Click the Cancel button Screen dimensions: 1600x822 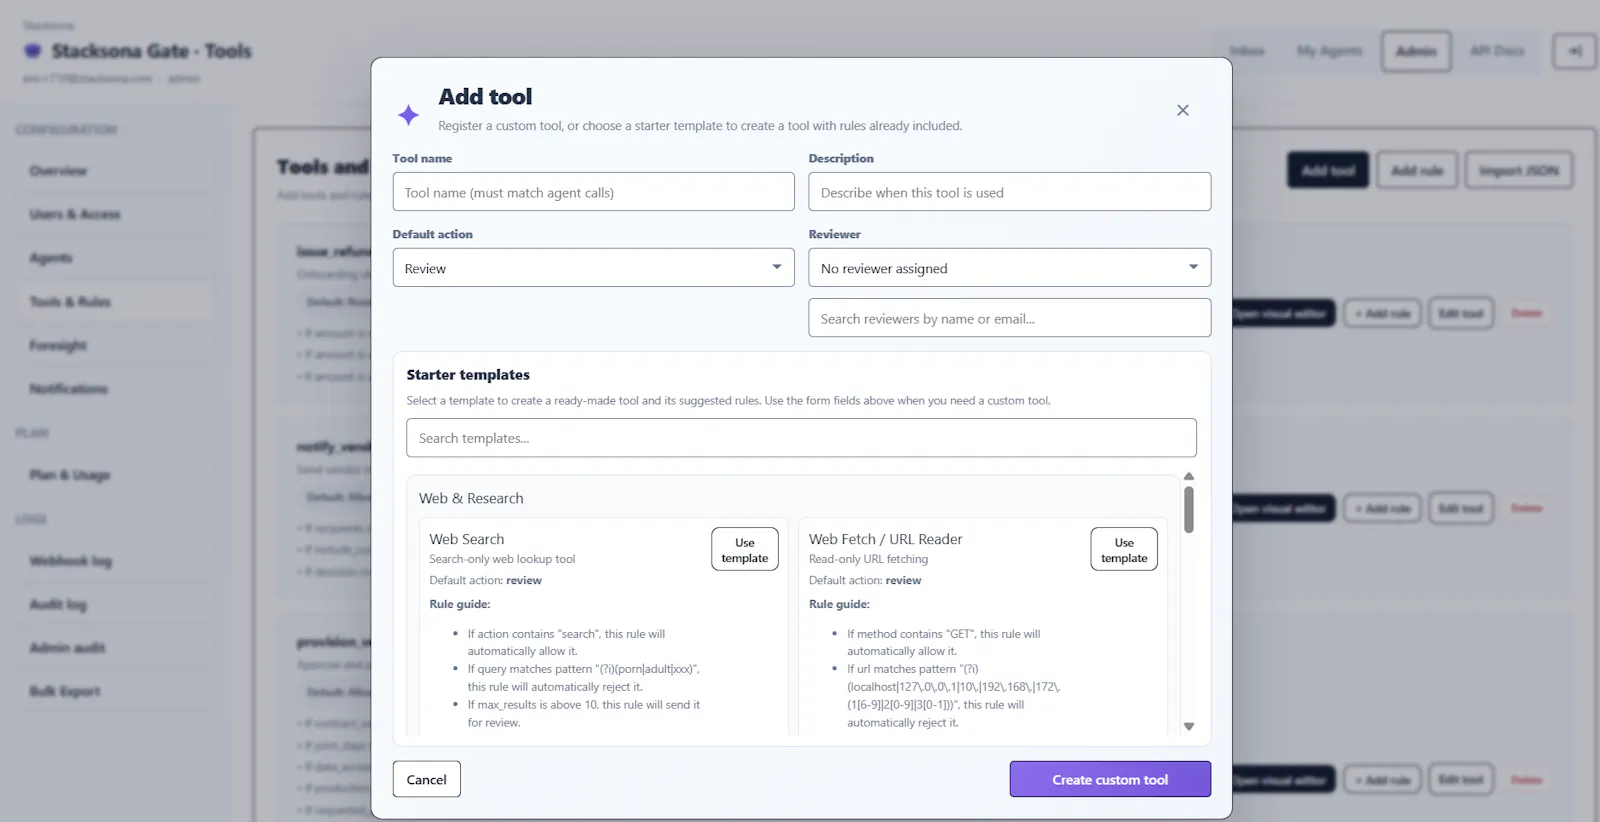pos(427,779)
